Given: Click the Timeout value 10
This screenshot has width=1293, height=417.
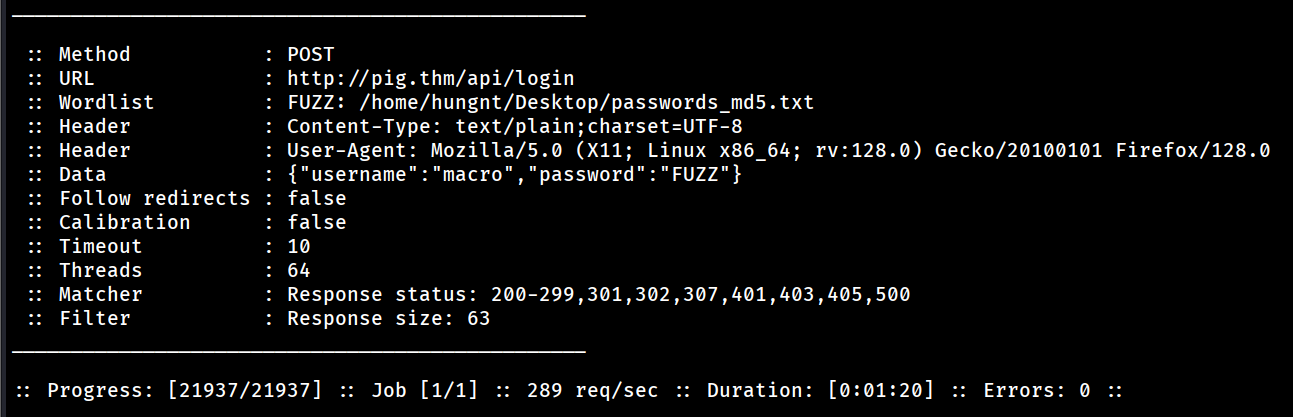Looking at the screenshot, I should (298, 246).
